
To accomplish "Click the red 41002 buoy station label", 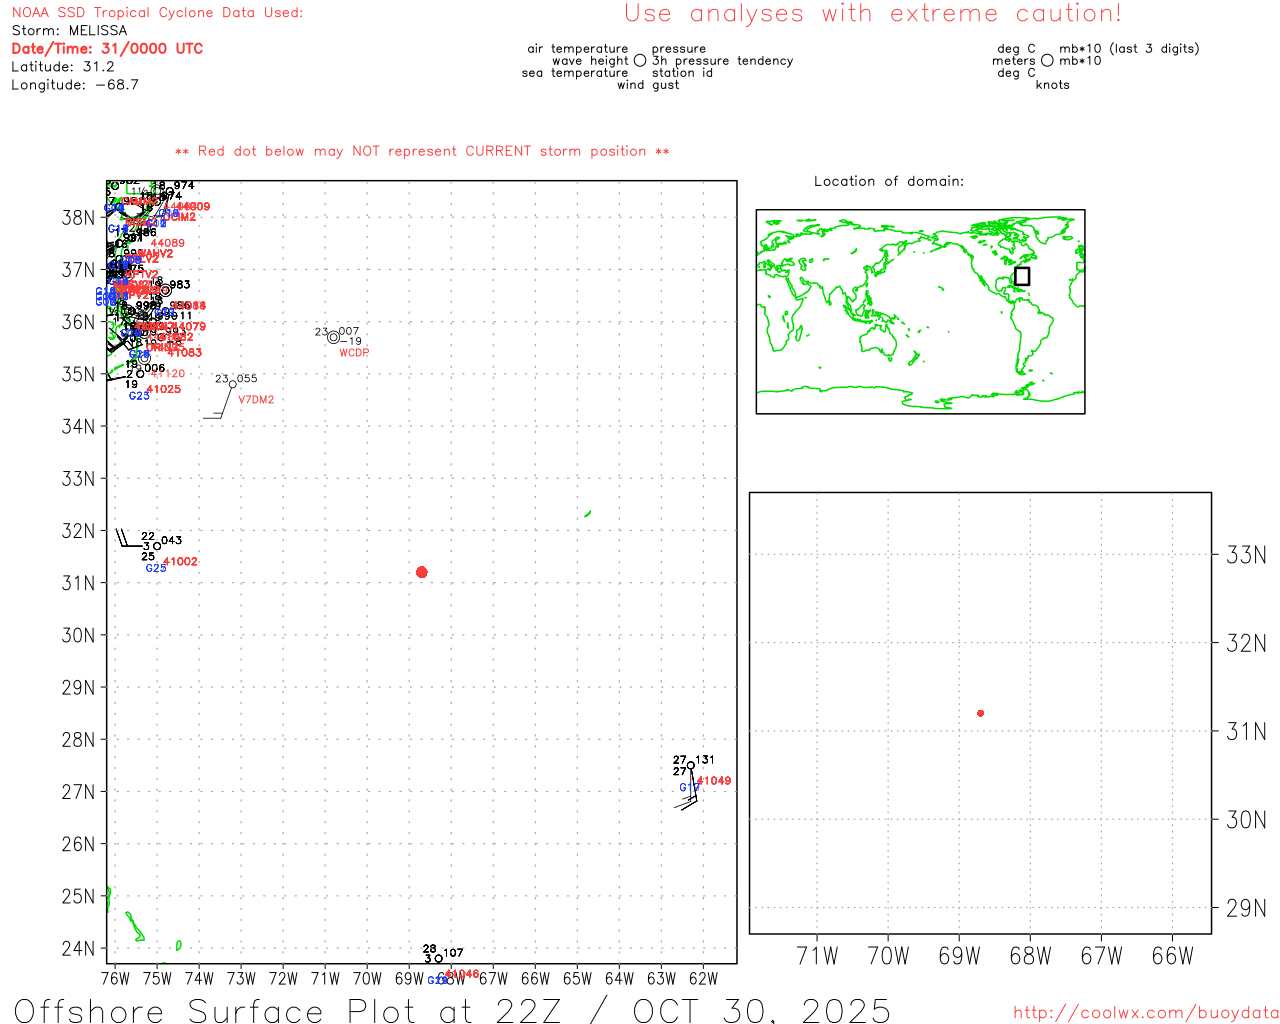I will (180, 562).
